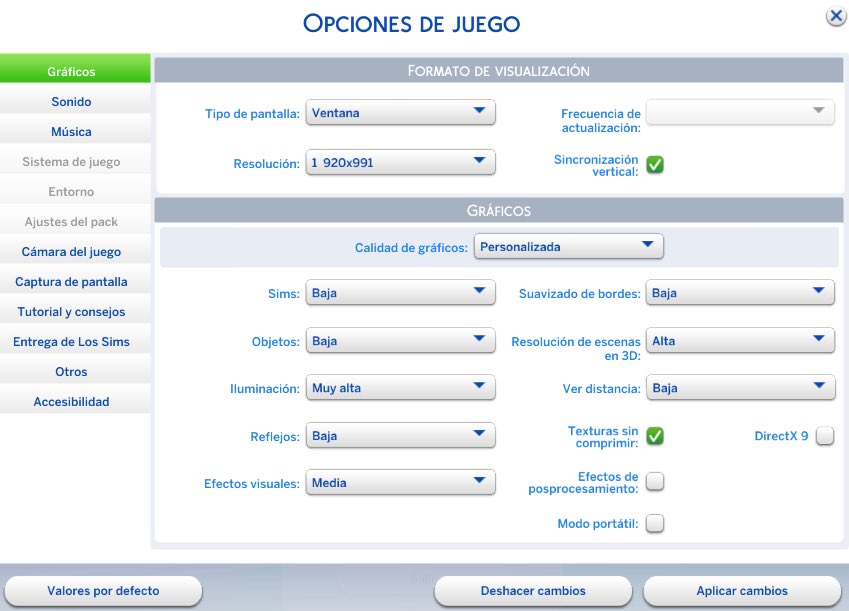
Task: Select the Gráficos tab
Action: pyautogui.click(x=75, y=68)
